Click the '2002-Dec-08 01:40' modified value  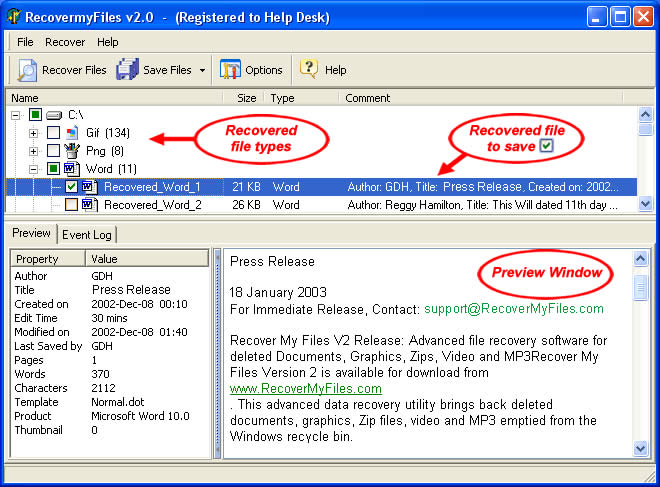click(x=139, y=332)
